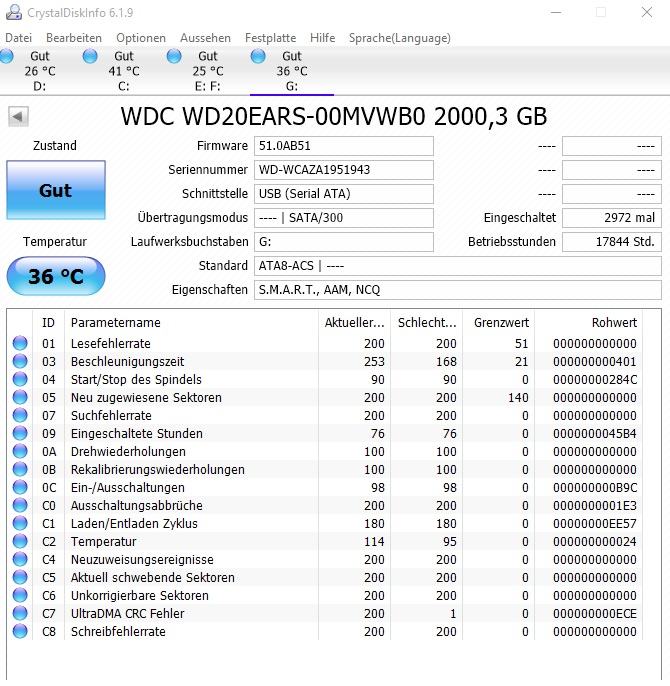This screenshot has height=686, width=670.
Task: Select the E: F: drive status orb
Action: click(x=174, y=56)
